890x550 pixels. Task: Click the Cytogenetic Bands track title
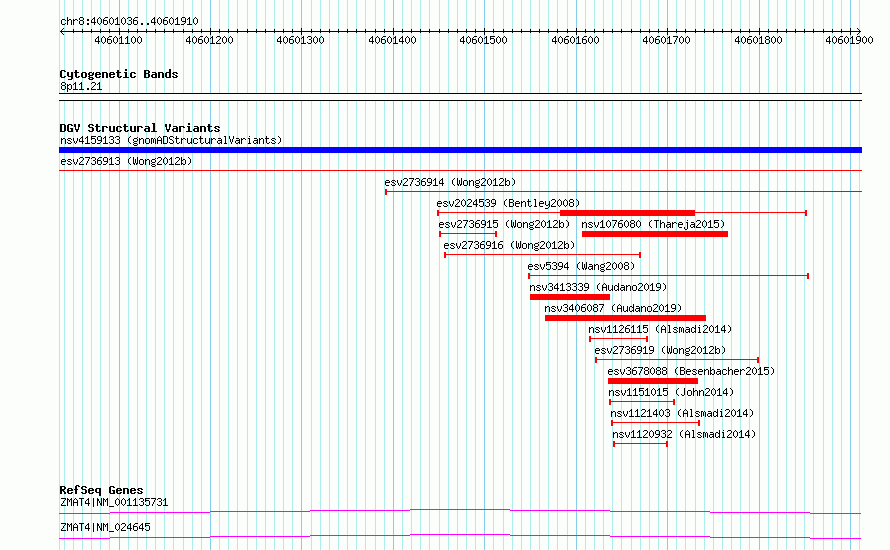119,74
